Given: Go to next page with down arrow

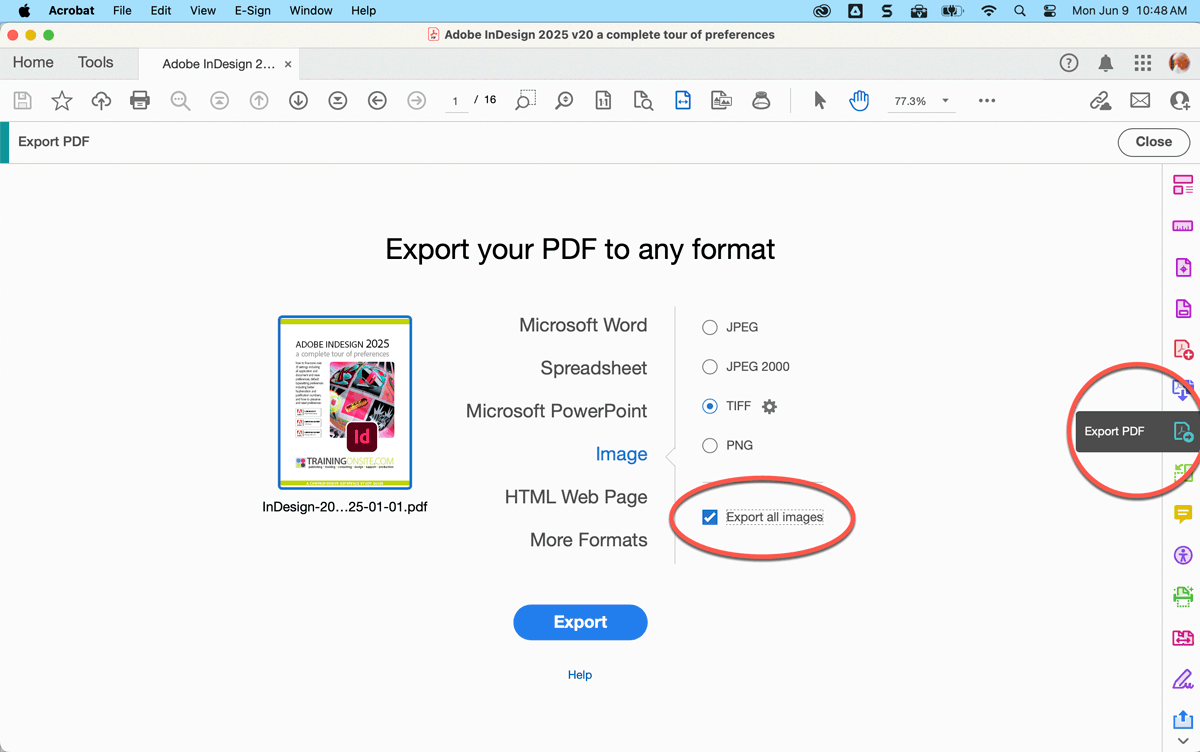Looking at the screenshot, I should [x=298, y=101].
